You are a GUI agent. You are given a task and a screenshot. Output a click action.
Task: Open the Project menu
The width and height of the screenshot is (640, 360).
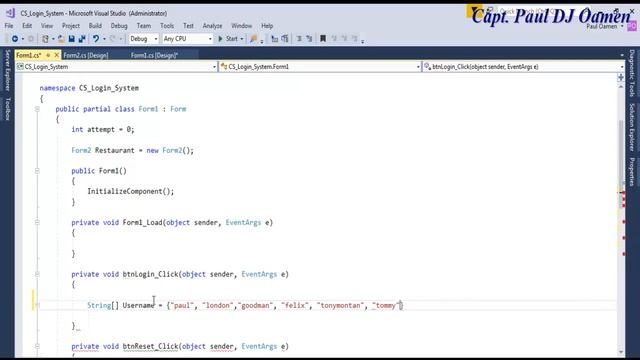tap(71, 26)
